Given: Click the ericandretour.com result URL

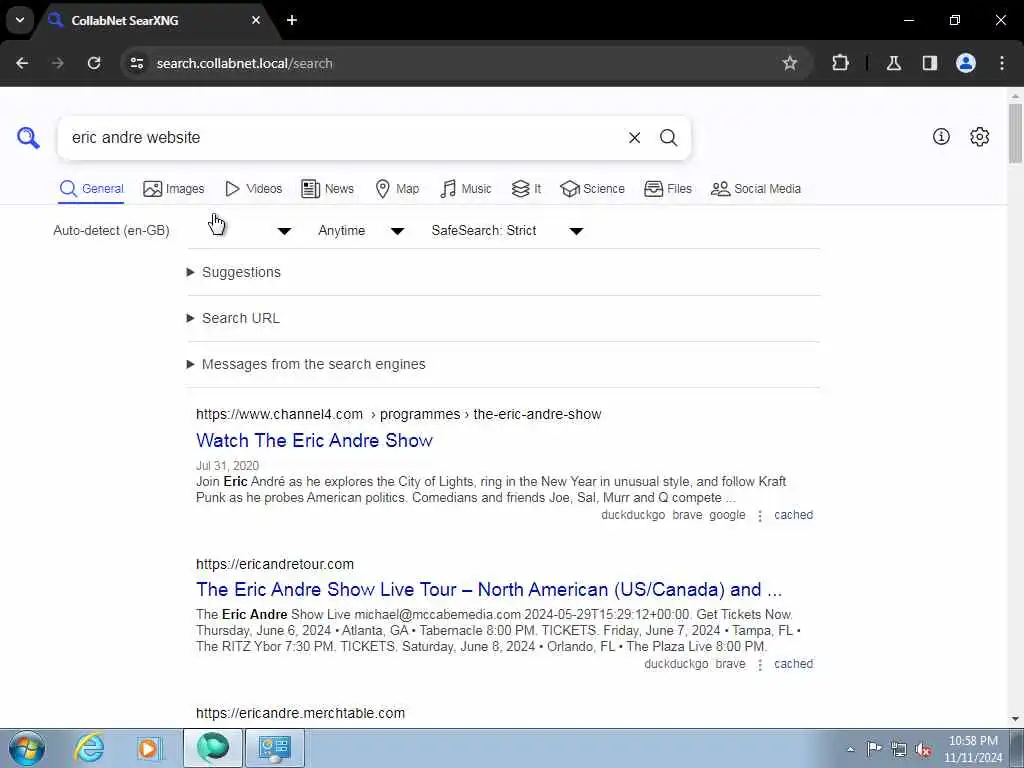Looking at the screenshot, I should tap(274, 564).
